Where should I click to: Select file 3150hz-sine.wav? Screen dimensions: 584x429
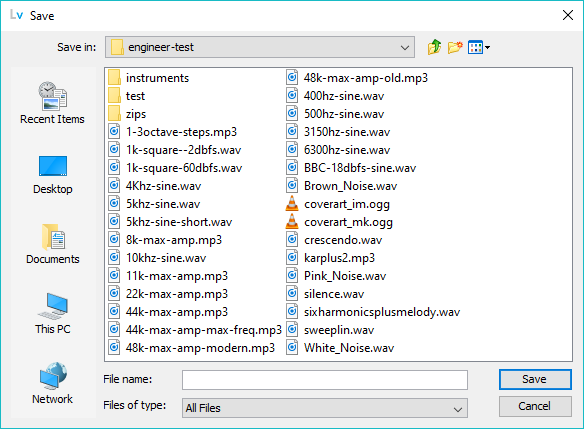click(338, 132)
